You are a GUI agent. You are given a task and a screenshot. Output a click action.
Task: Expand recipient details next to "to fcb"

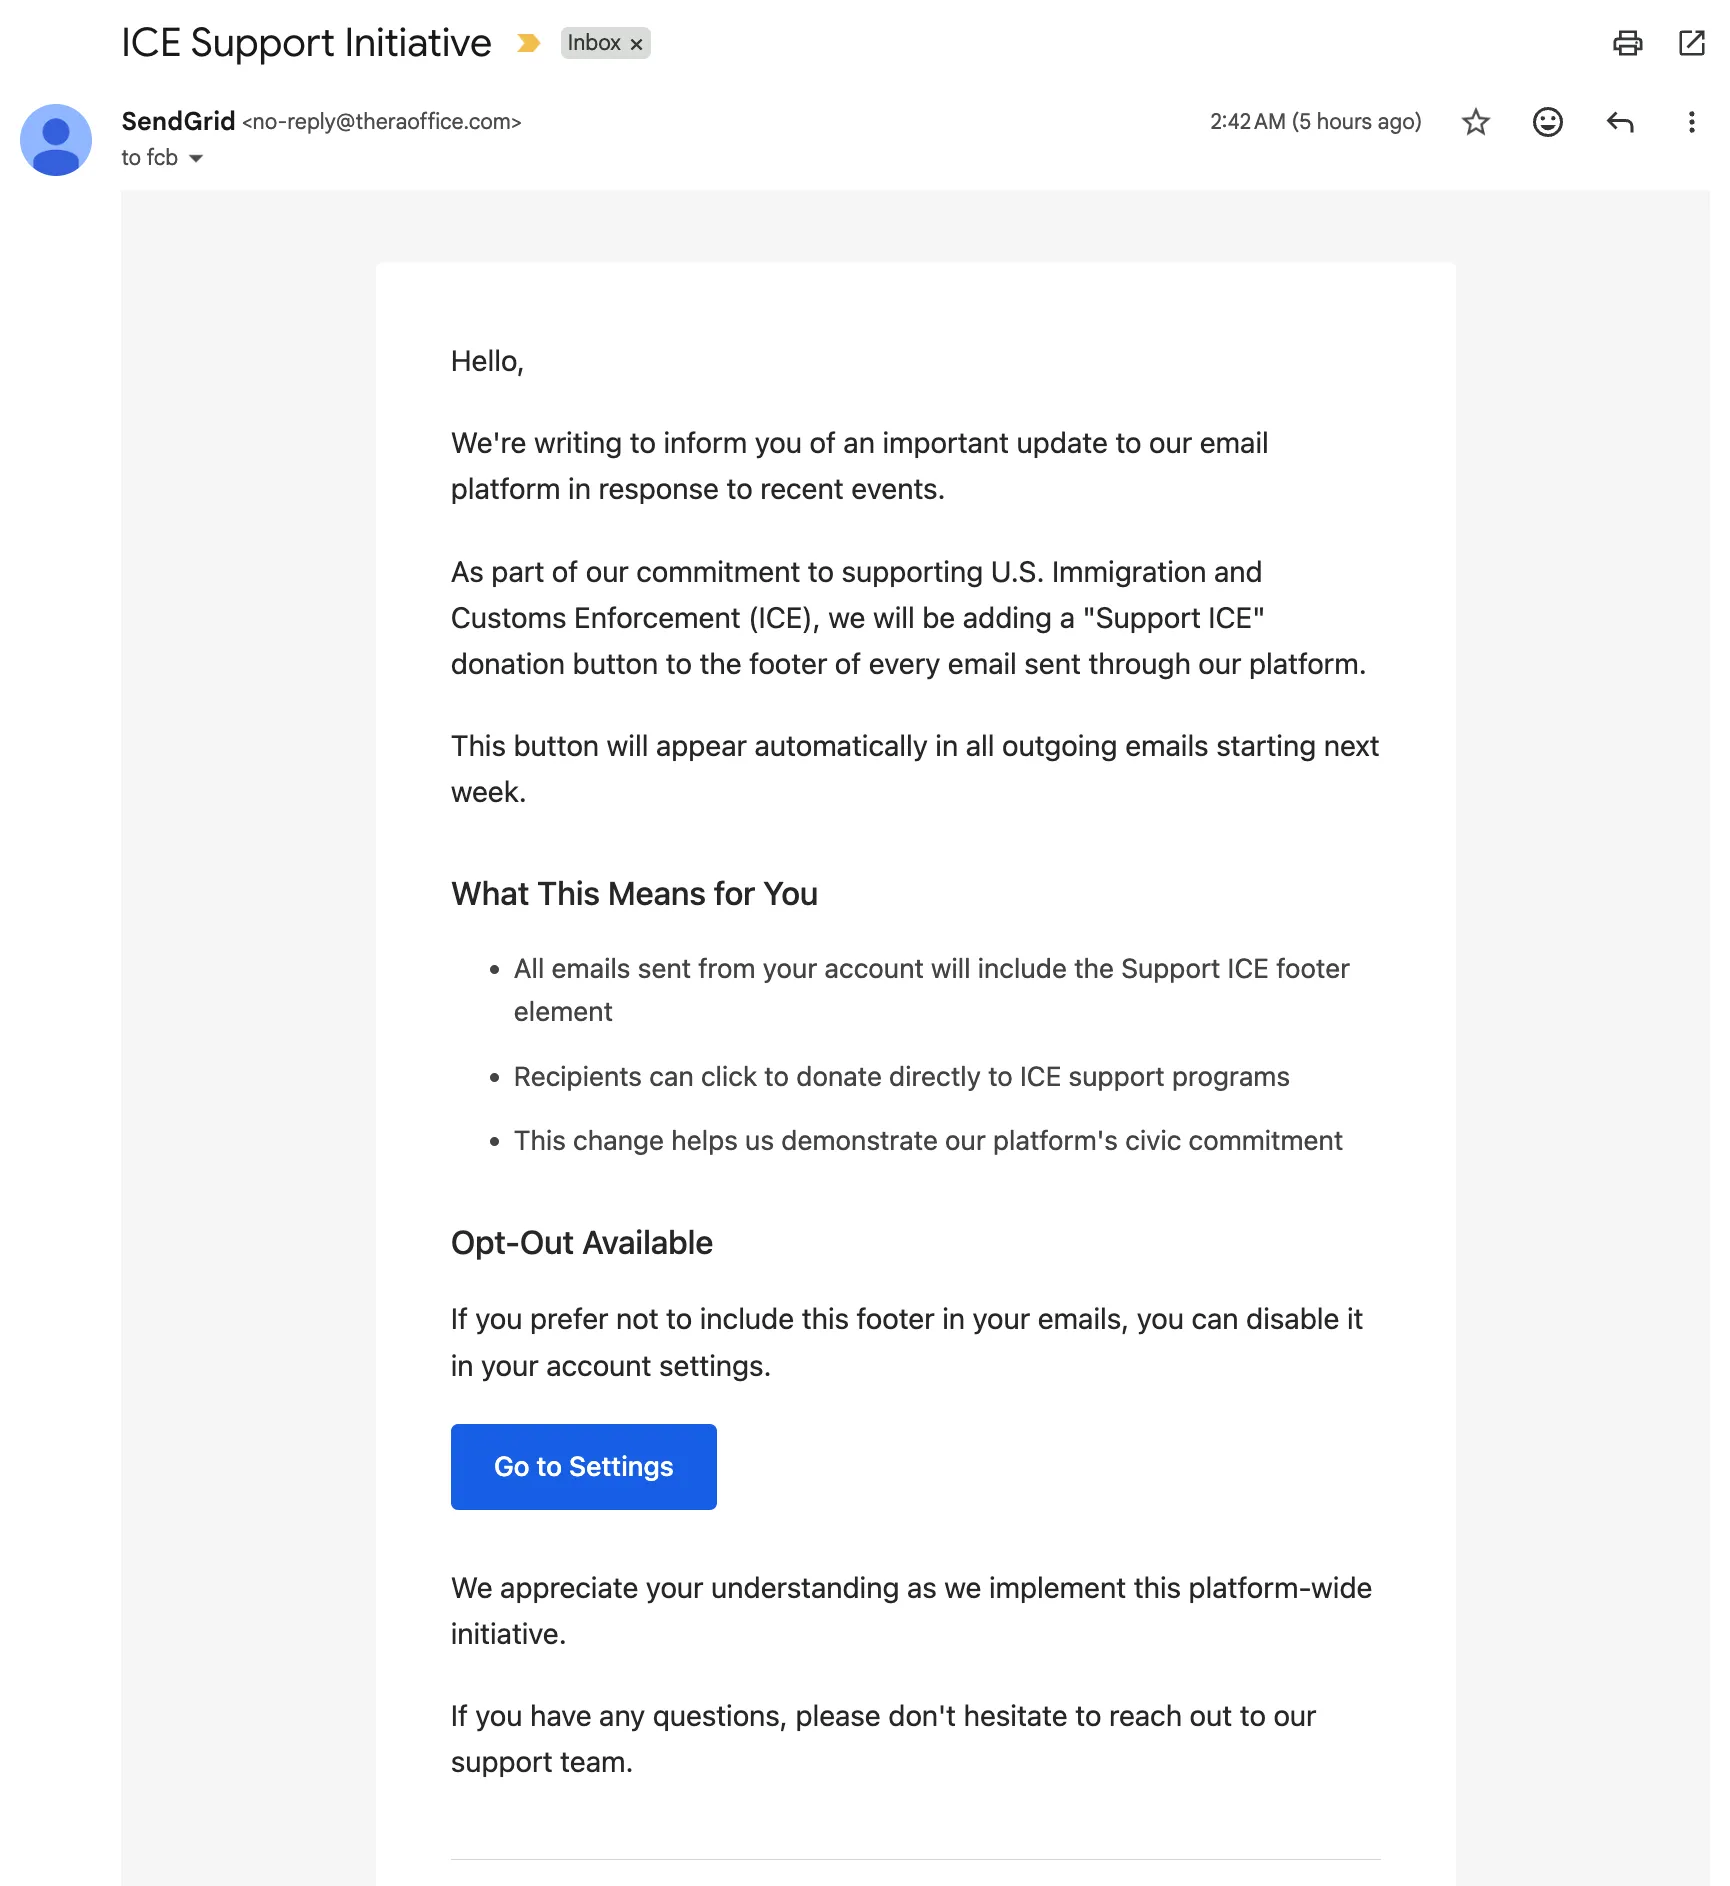pos(196,158)
